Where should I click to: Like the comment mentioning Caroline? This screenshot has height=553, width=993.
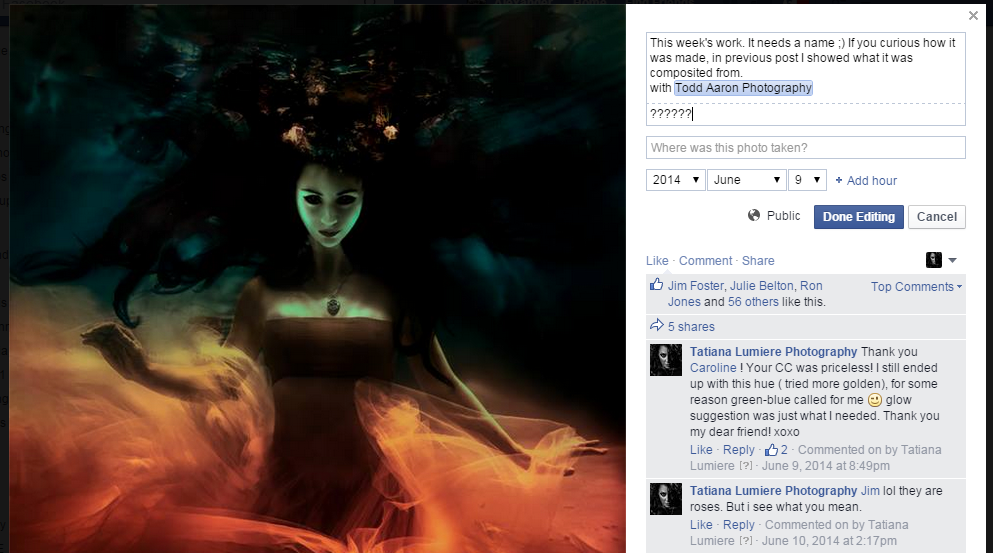tap(701, 450)
